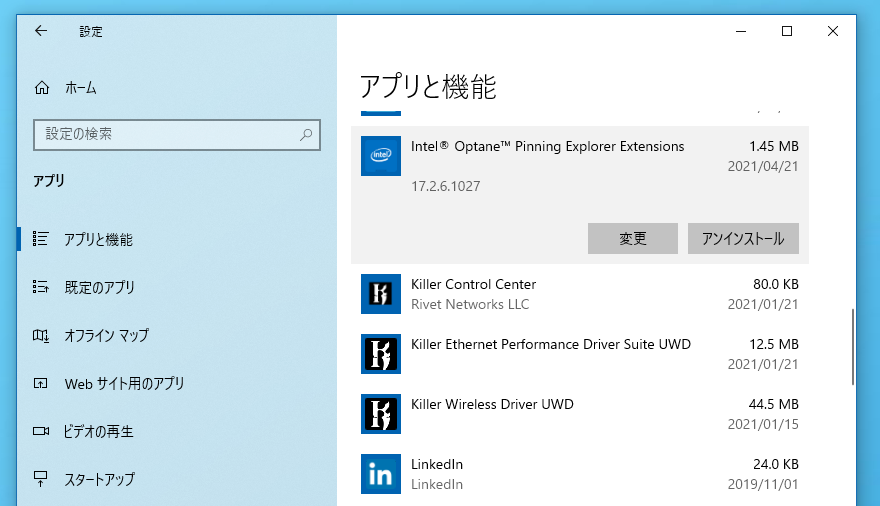Click the 12.5 MB size value

774,344
